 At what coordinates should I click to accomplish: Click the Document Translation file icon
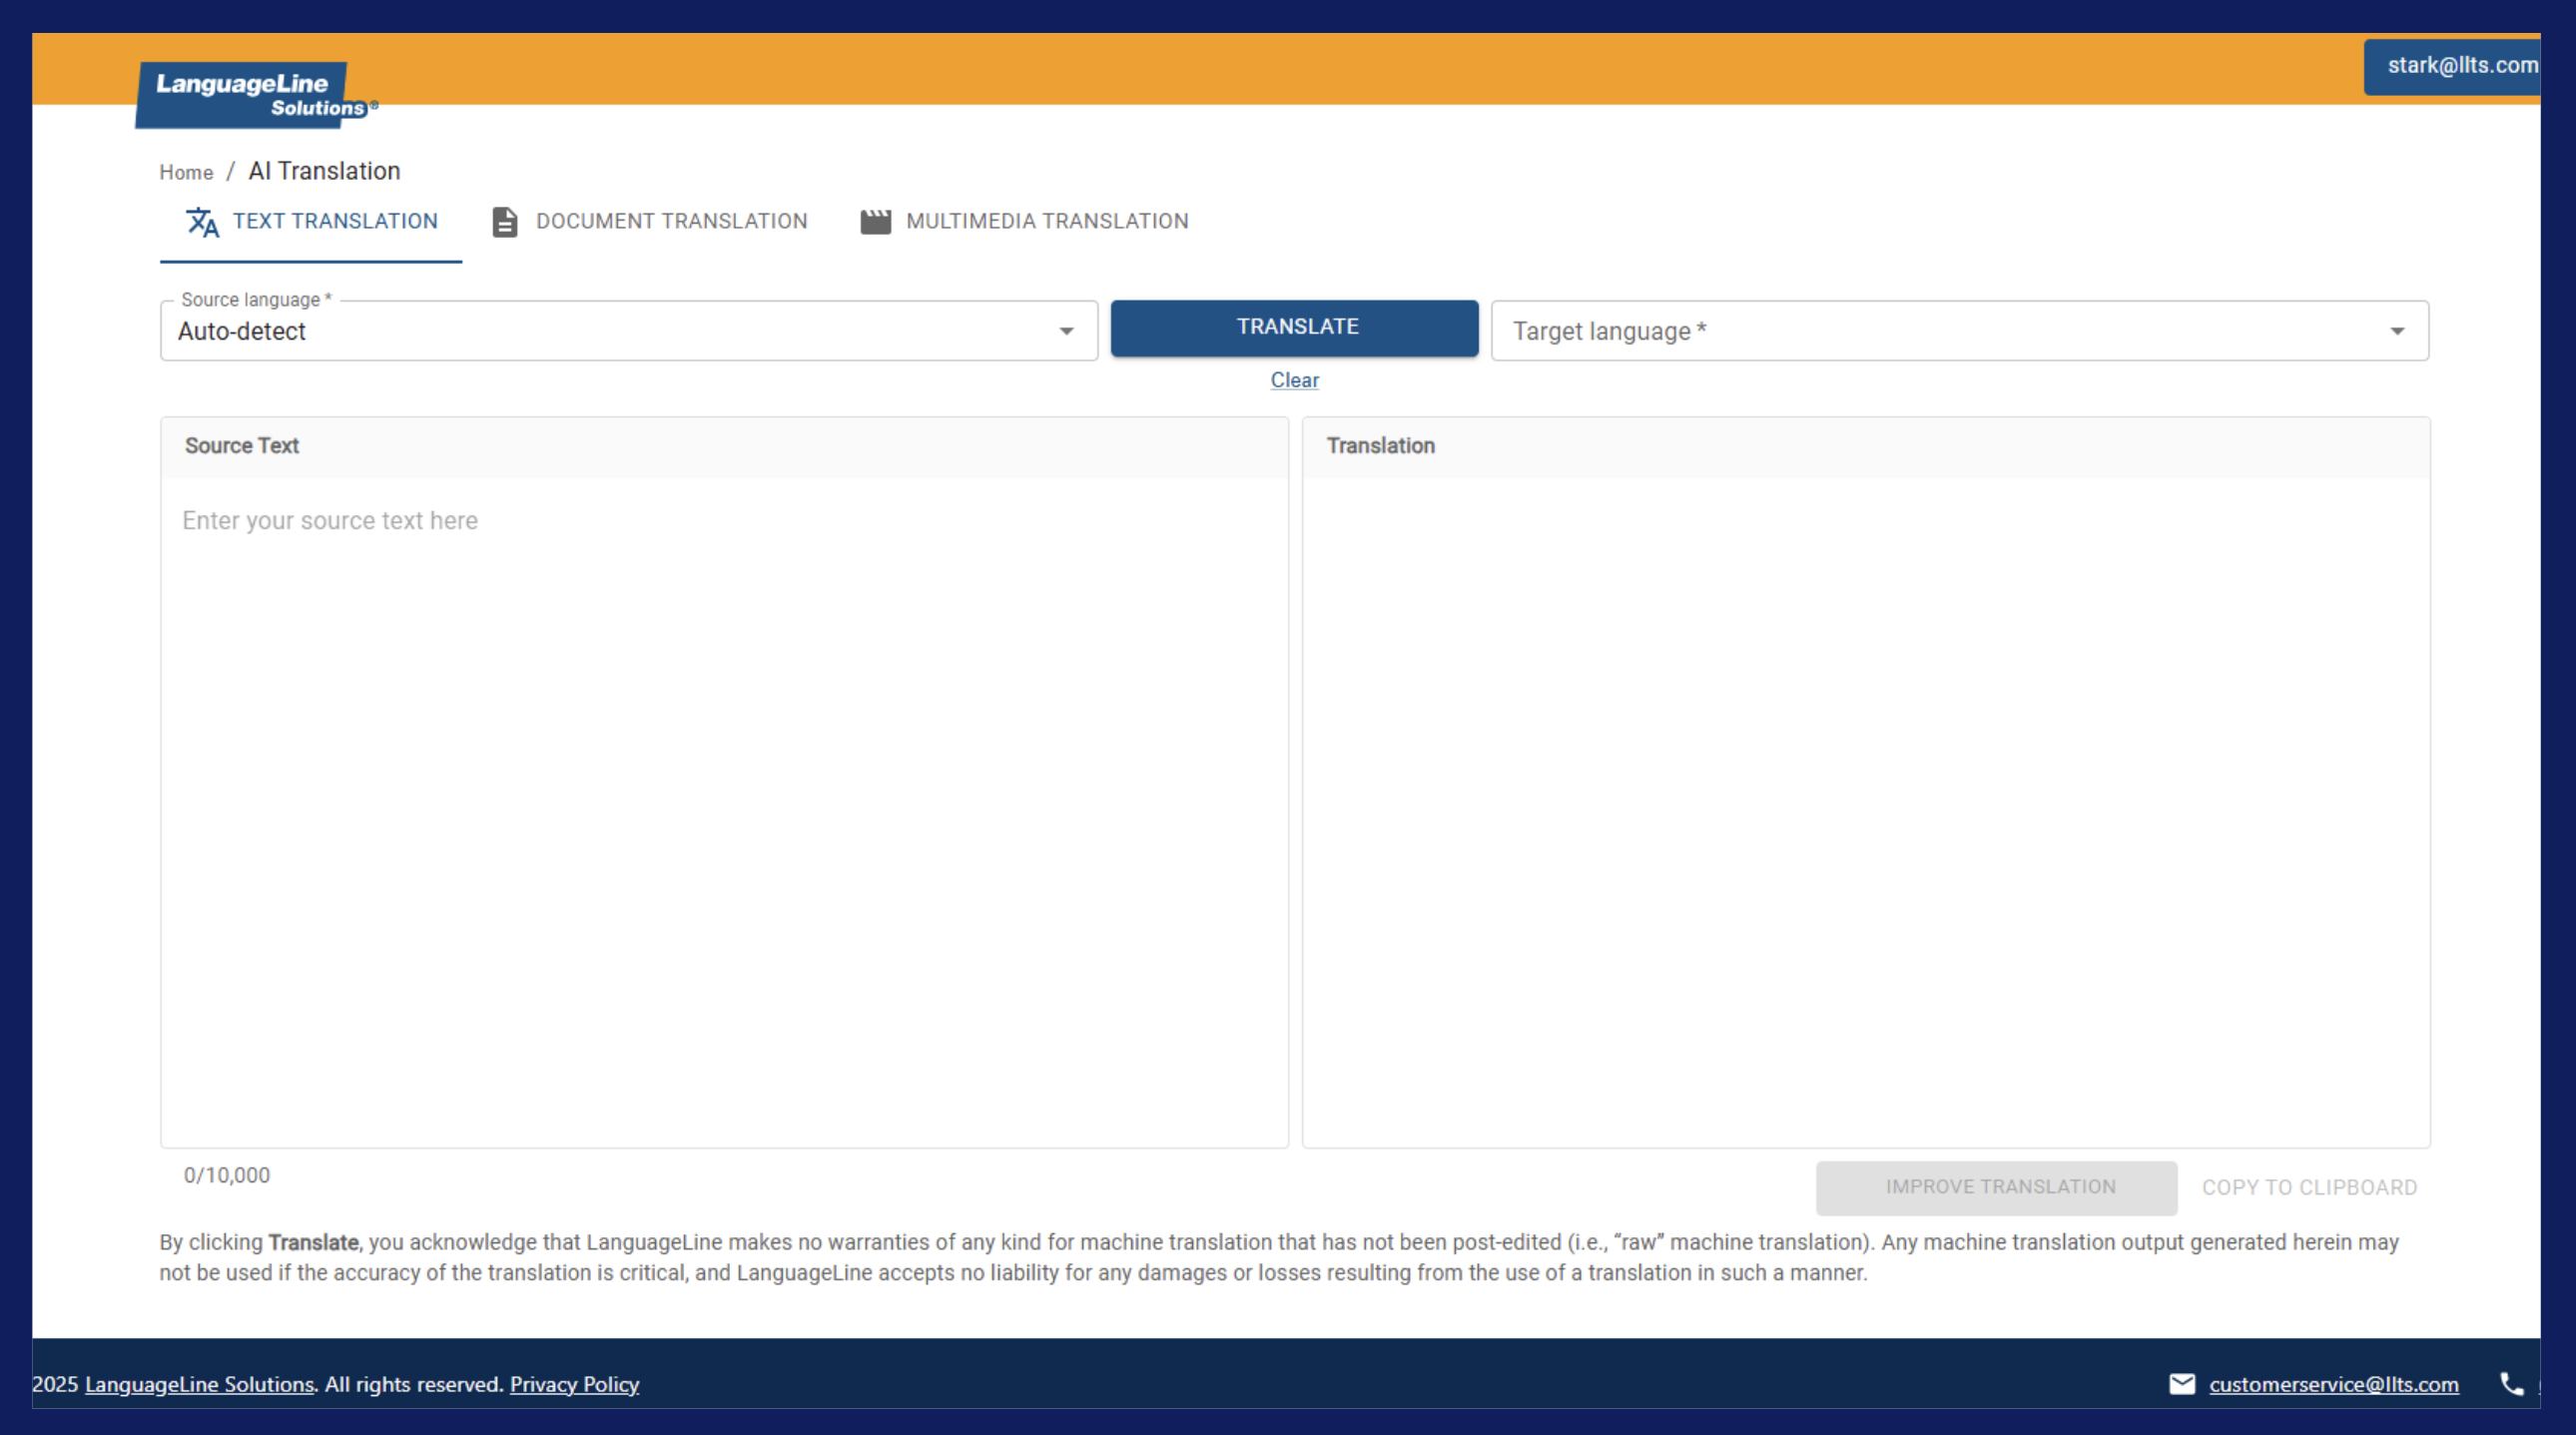point(504,221)
